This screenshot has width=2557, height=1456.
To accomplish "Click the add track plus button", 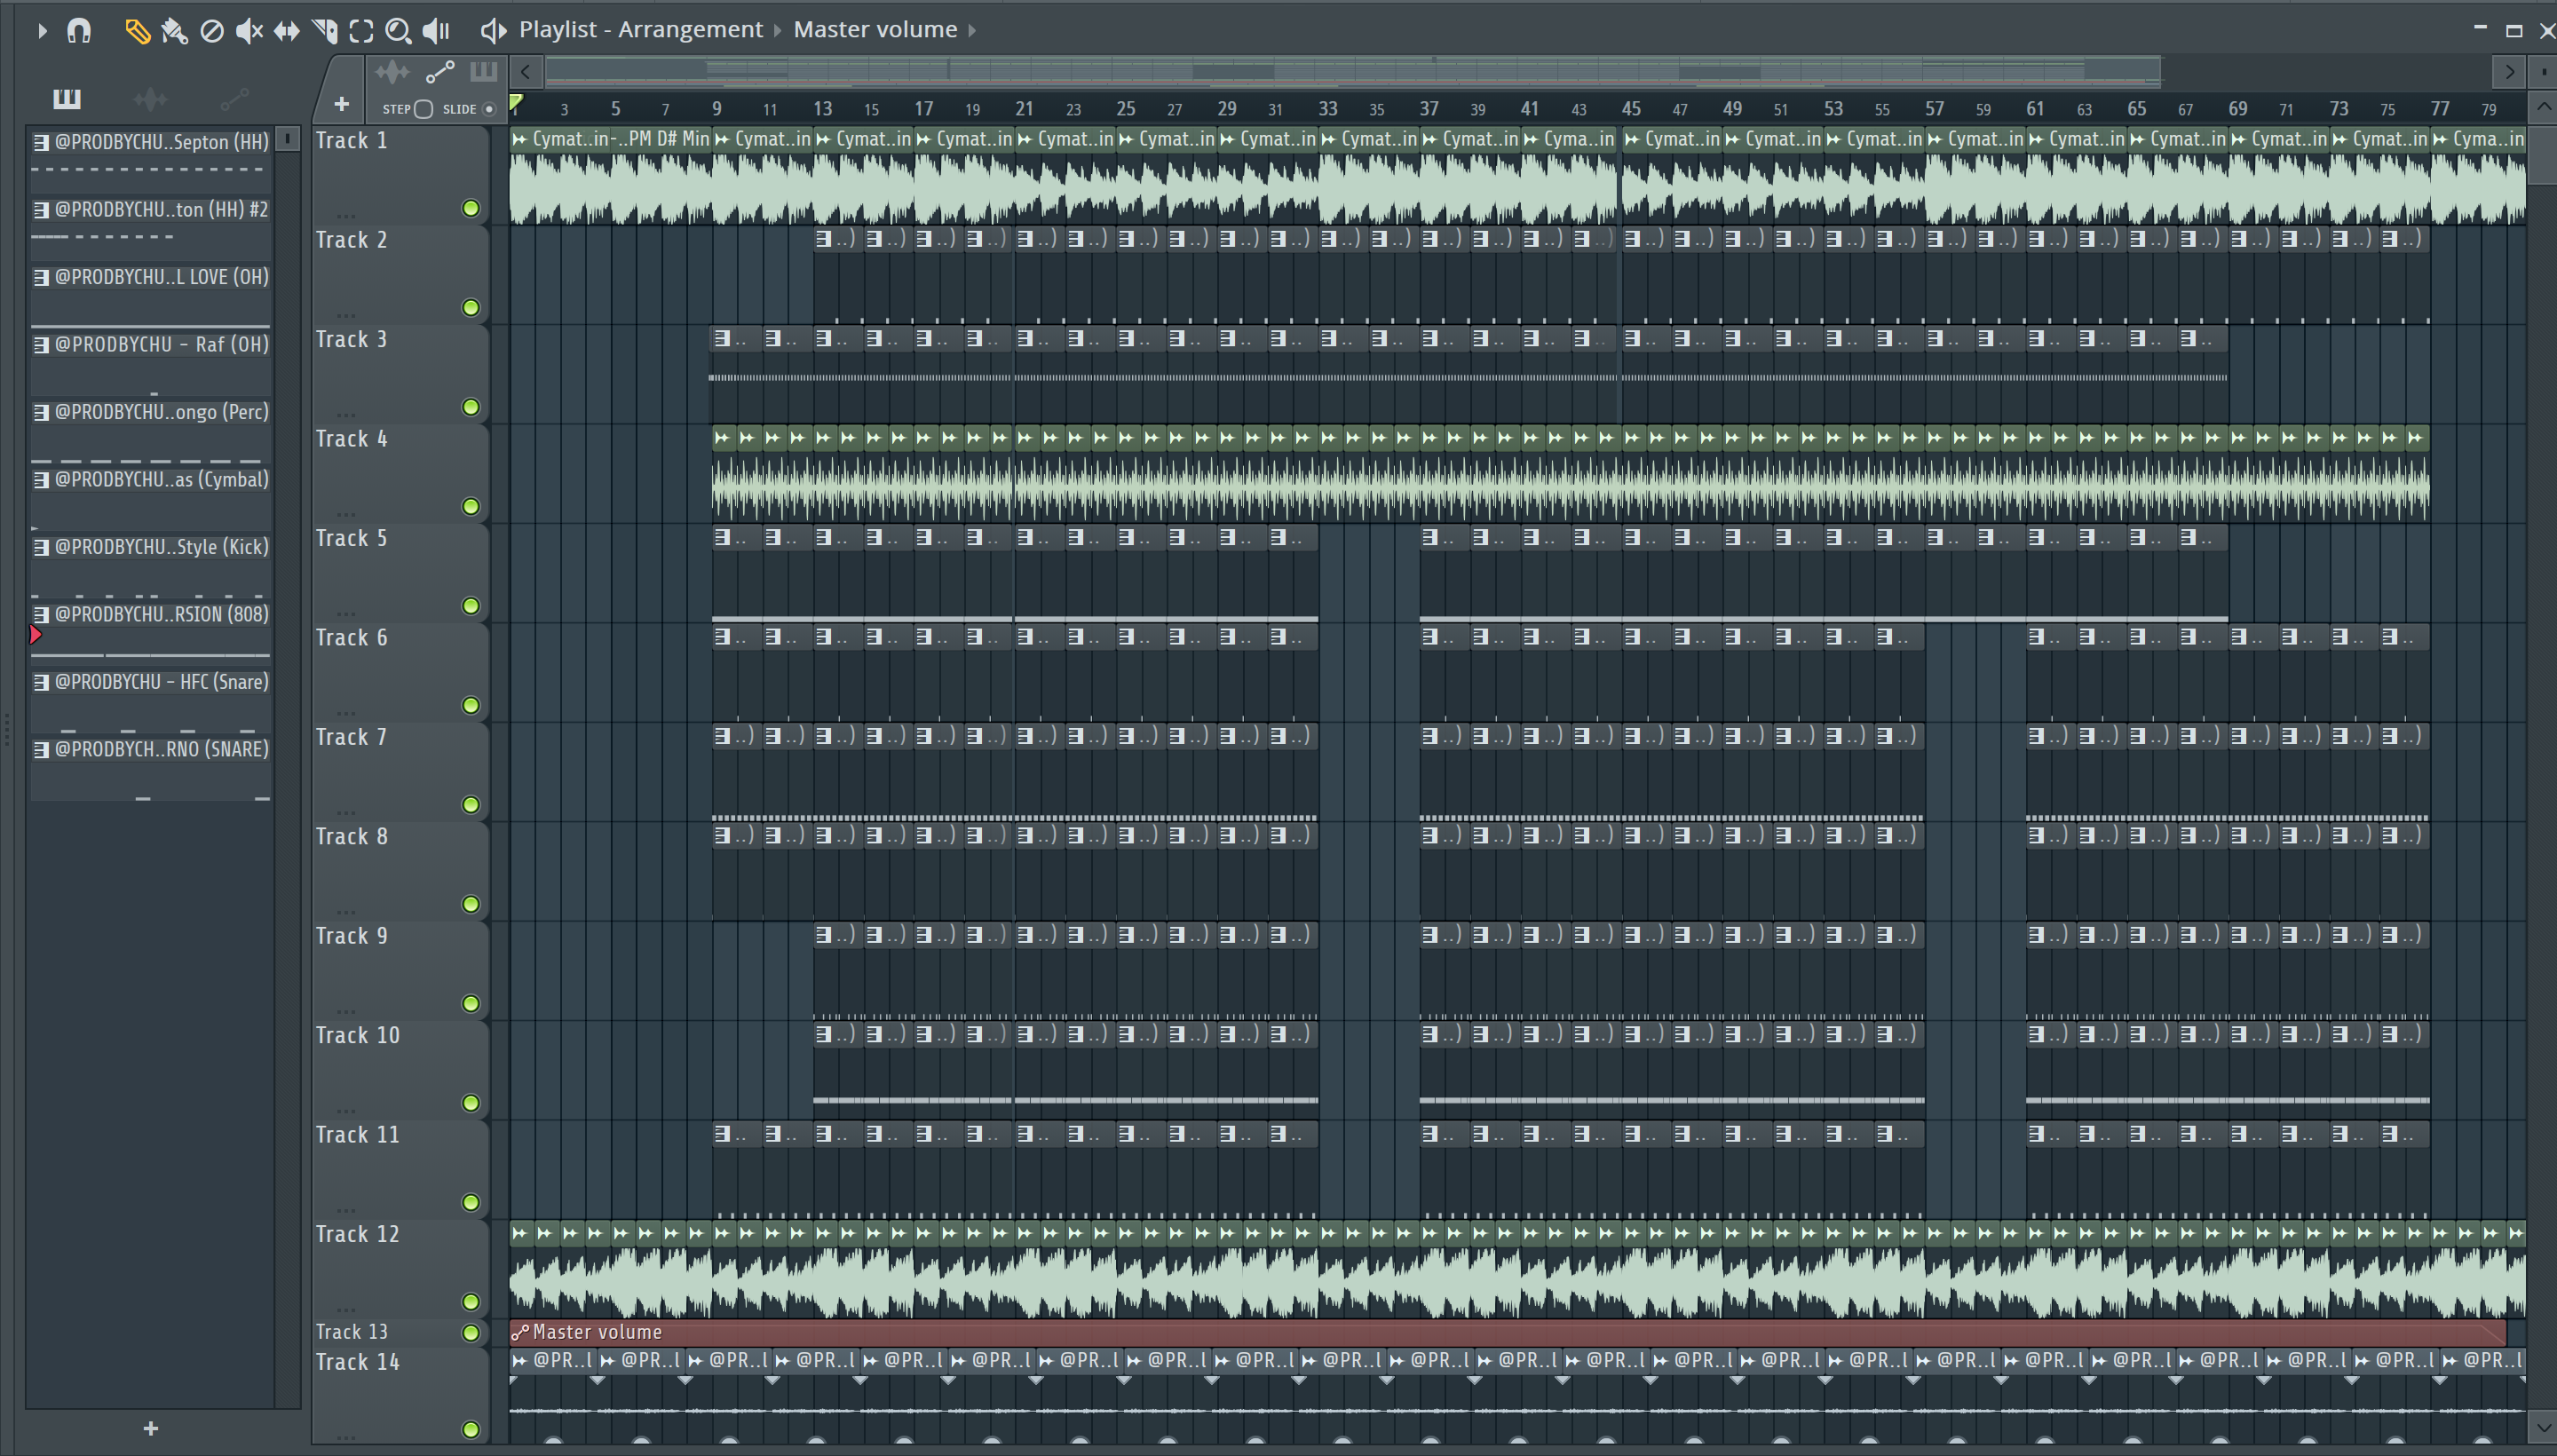I will (x=341, y=104).
